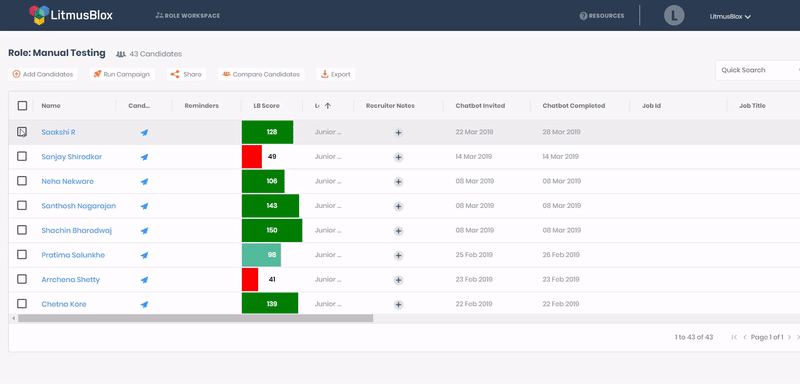This screenshot has height=384, width=800.
Task: Select the Neha Nekware row checkbox
Action: (22, 181)
